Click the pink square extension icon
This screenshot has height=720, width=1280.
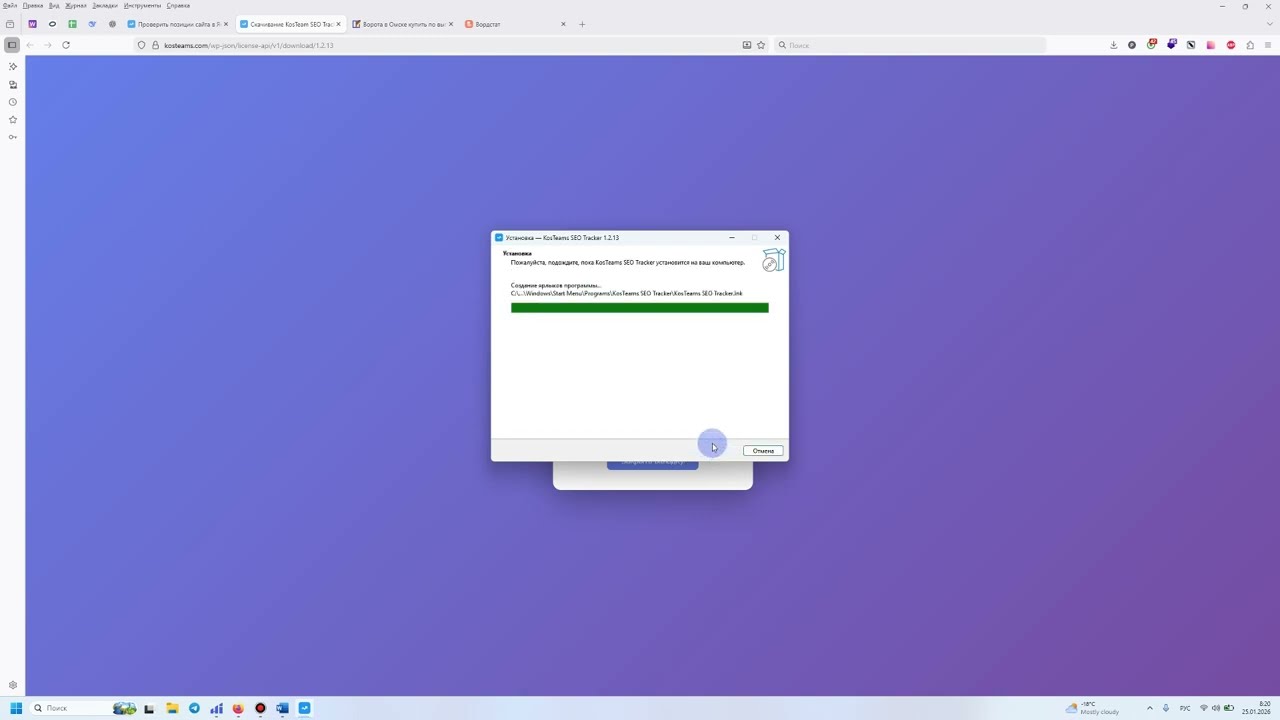coord(1211,45)
